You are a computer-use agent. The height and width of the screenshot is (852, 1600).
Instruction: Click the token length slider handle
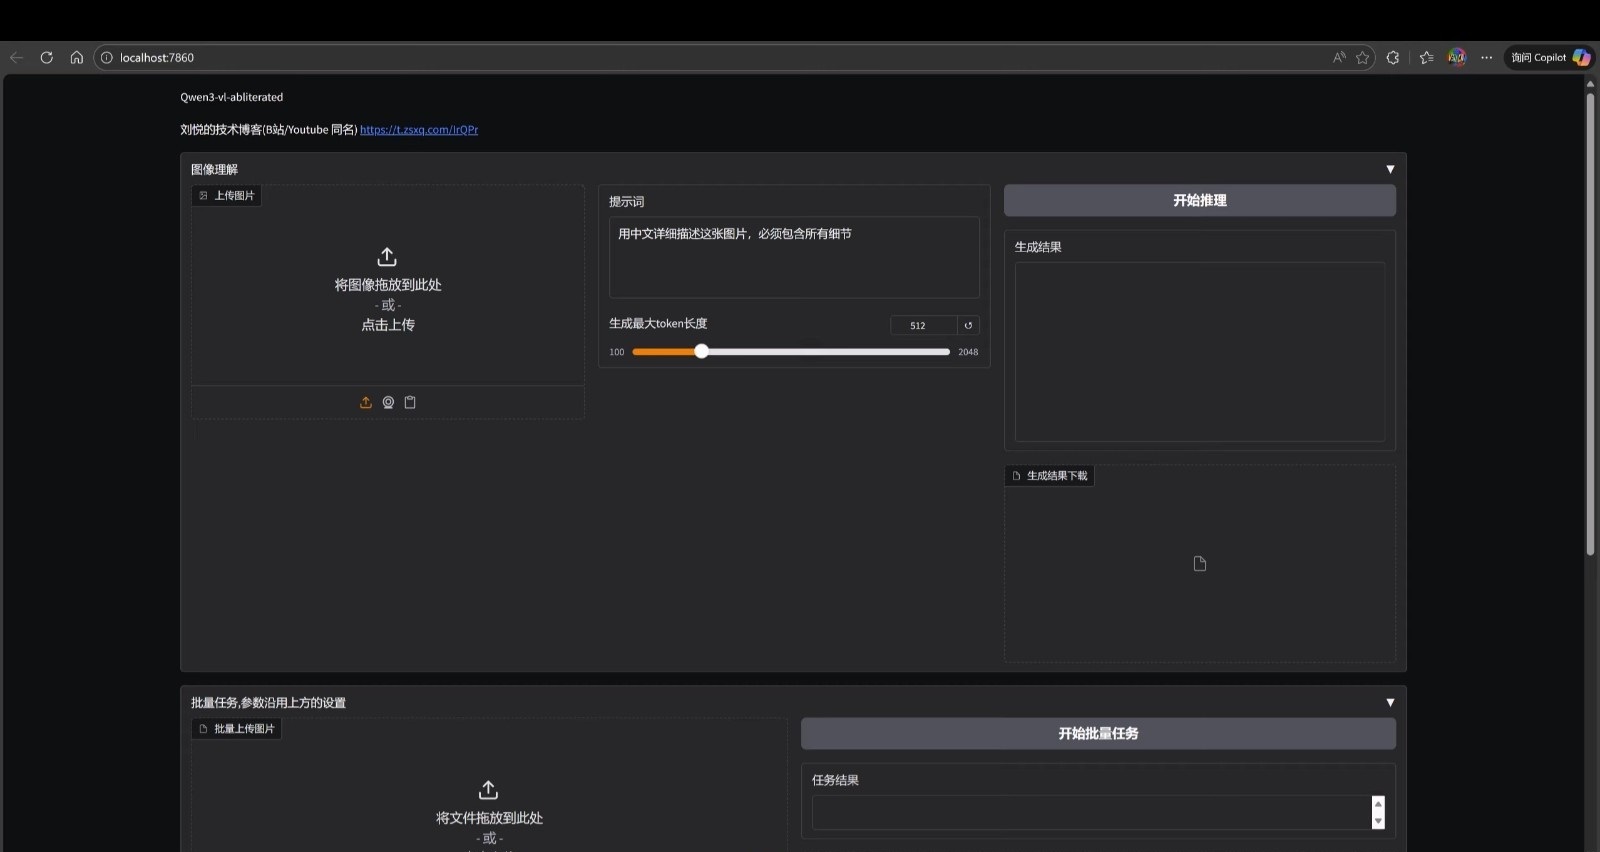(701, 351)
